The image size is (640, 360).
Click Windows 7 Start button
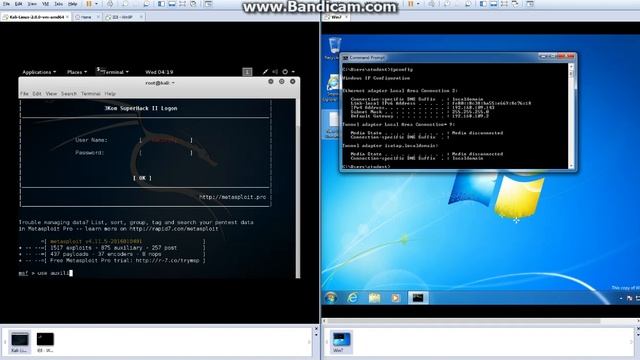point(331,298)
